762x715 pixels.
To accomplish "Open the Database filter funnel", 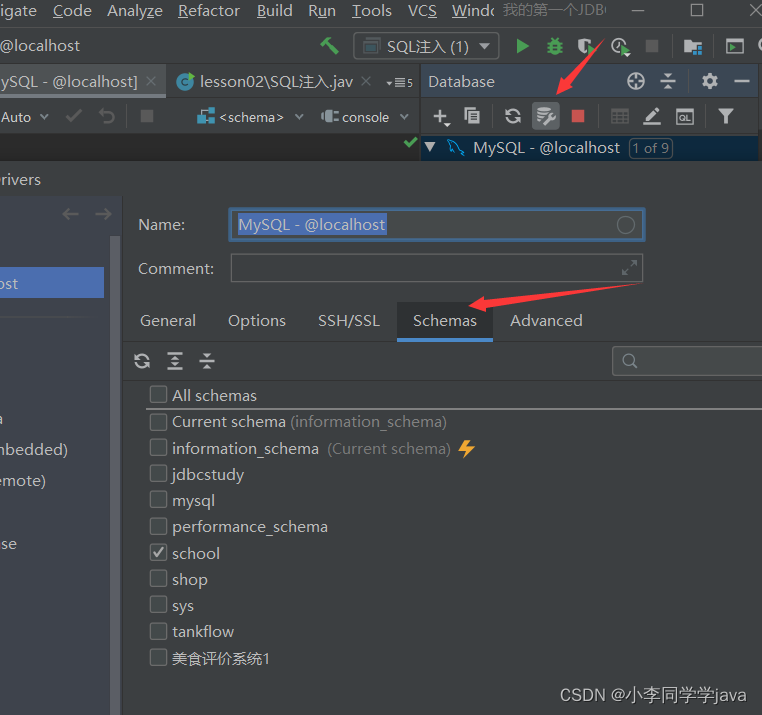I will (726, 116).
